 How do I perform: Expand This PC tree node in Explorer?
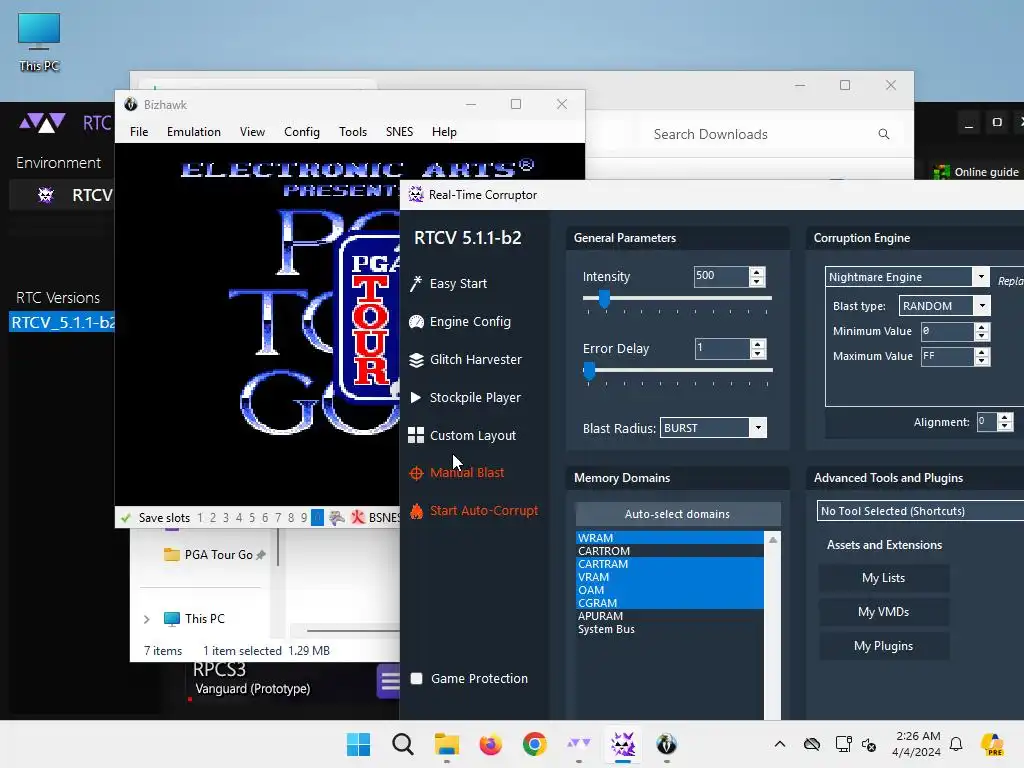click(x=147, y=619)
